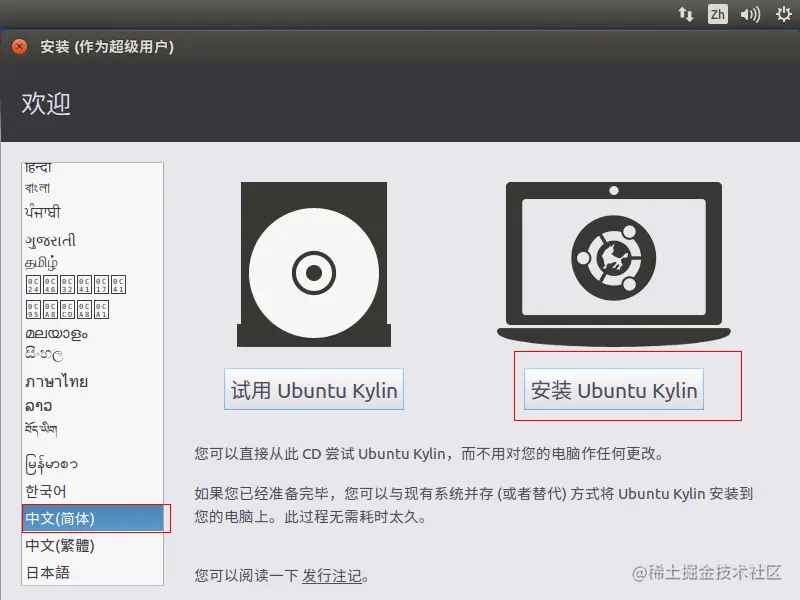
Task: Select the हिन्दी entry at the list top
Action: click(93, 169)
